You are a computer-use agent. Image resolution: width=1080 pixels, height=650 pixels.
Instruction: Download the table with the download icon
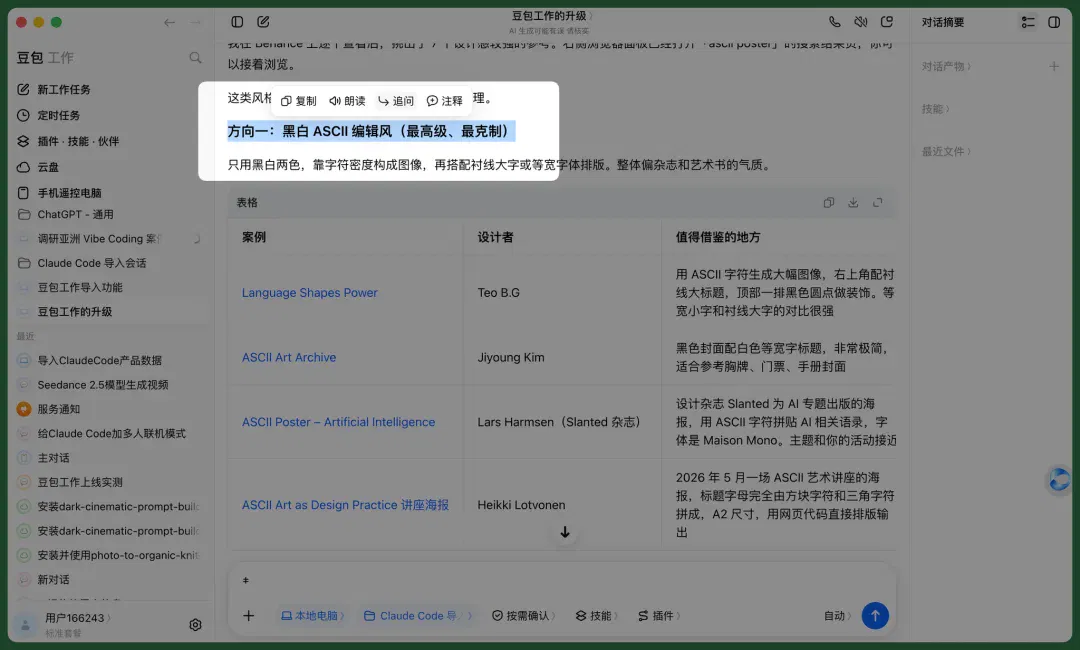[853, 202]
